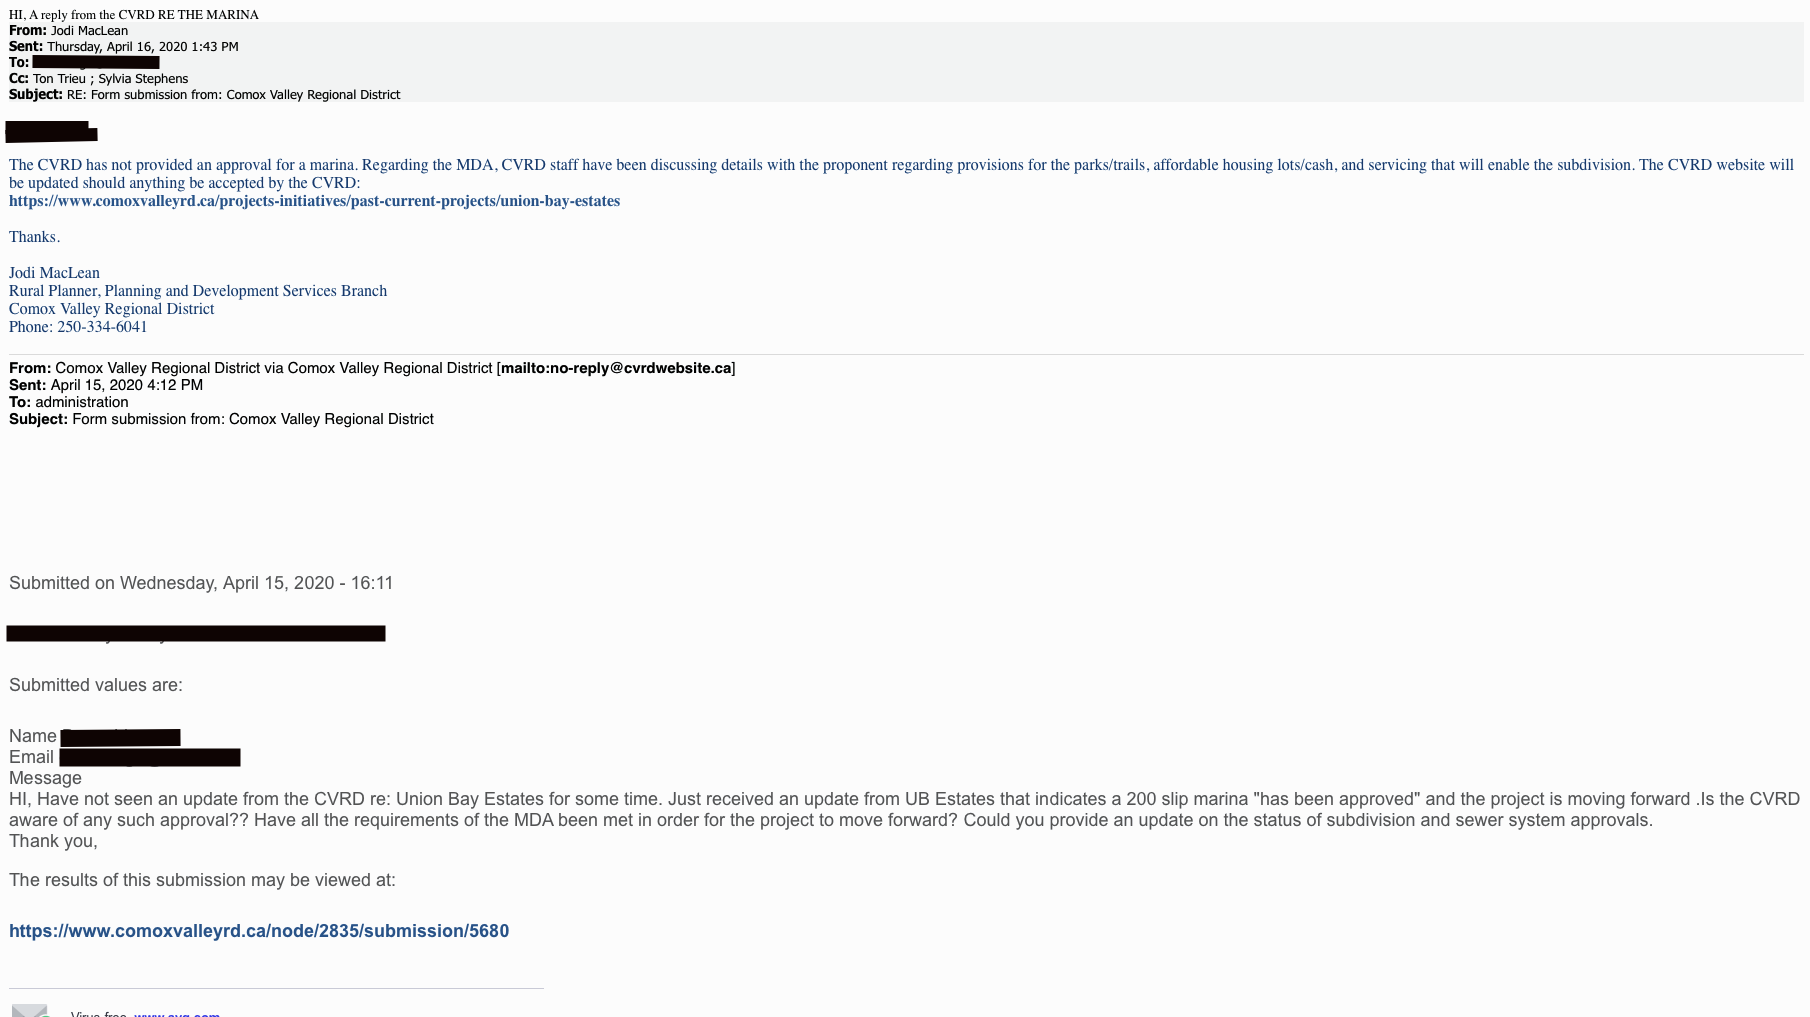The width and height of the screenshot is (1810, 1017).
Task: Click Ton Trieu in the Cc line
Action: coord(59,79)
